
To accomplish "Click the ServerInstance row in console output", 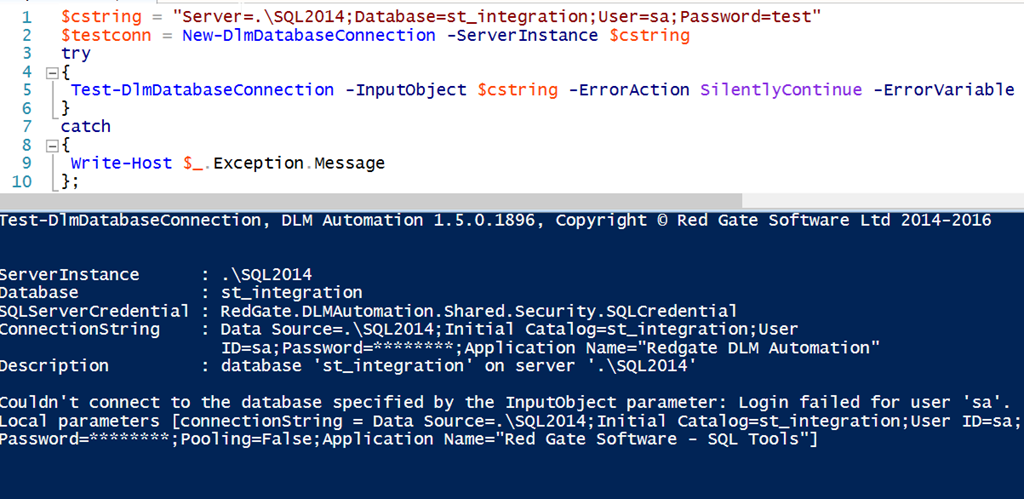I will pos(180,275).
